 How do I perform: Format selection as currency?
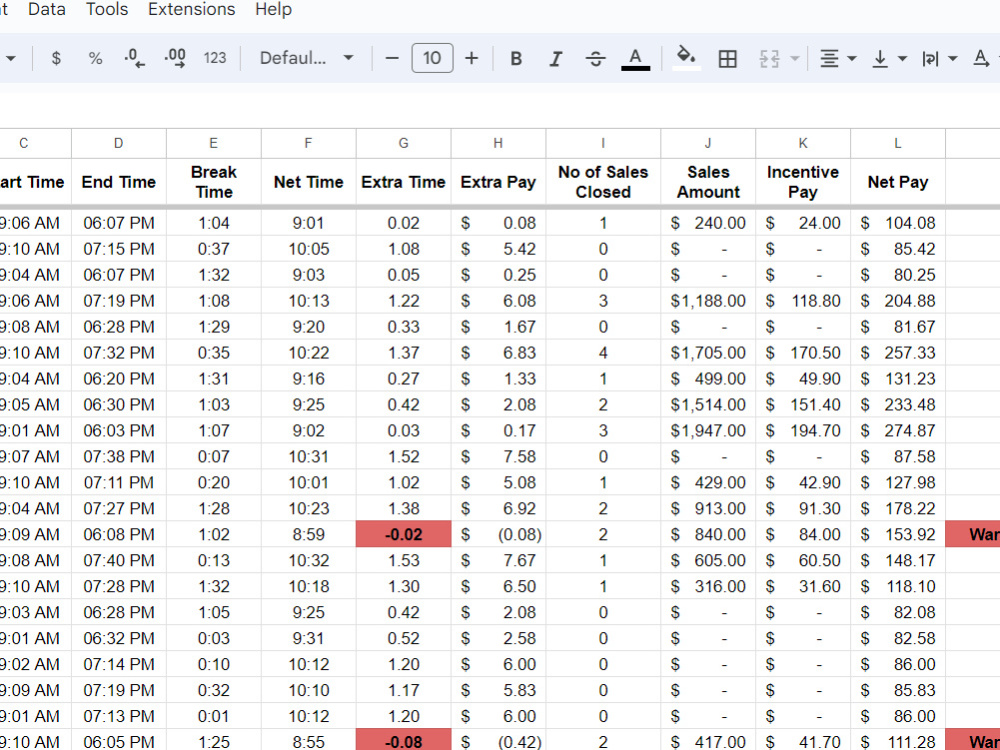tap(55, 58)
